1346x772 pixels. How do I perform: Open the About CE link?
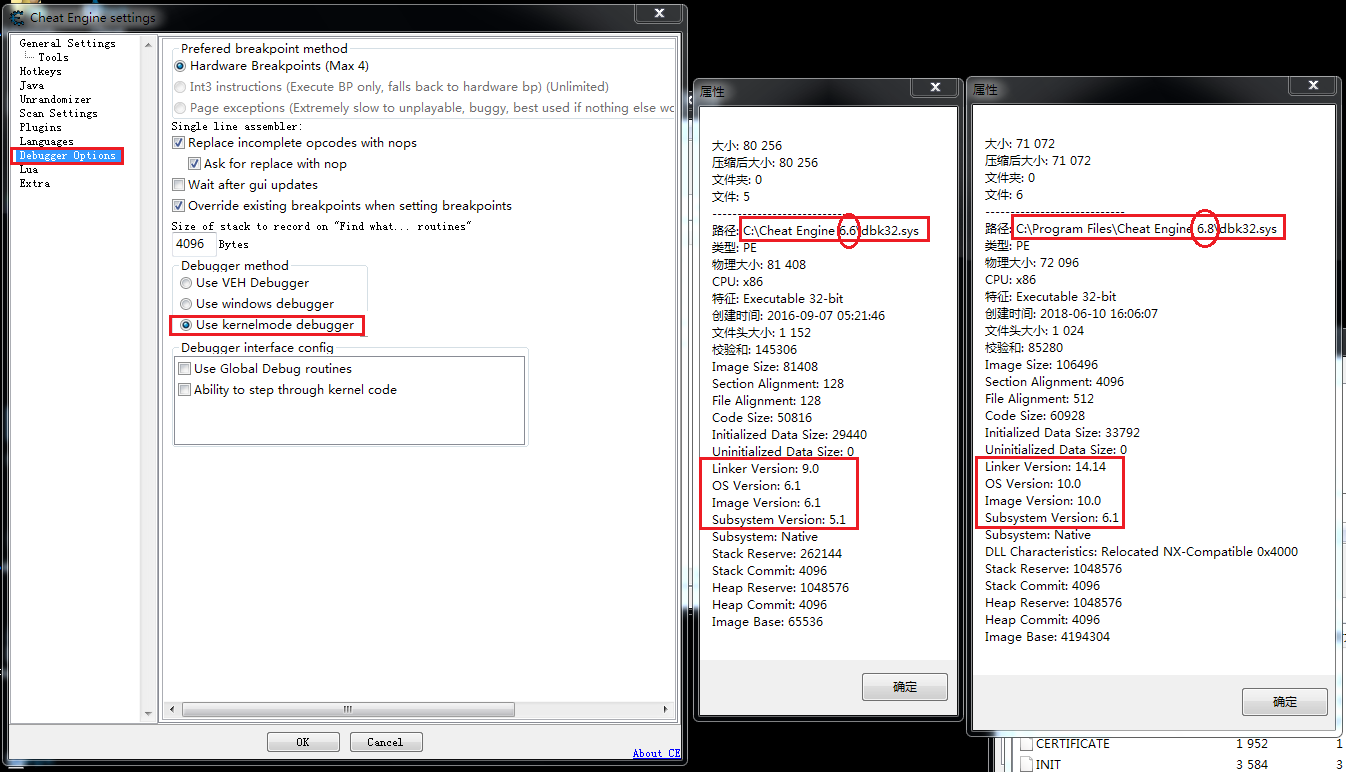657,753
